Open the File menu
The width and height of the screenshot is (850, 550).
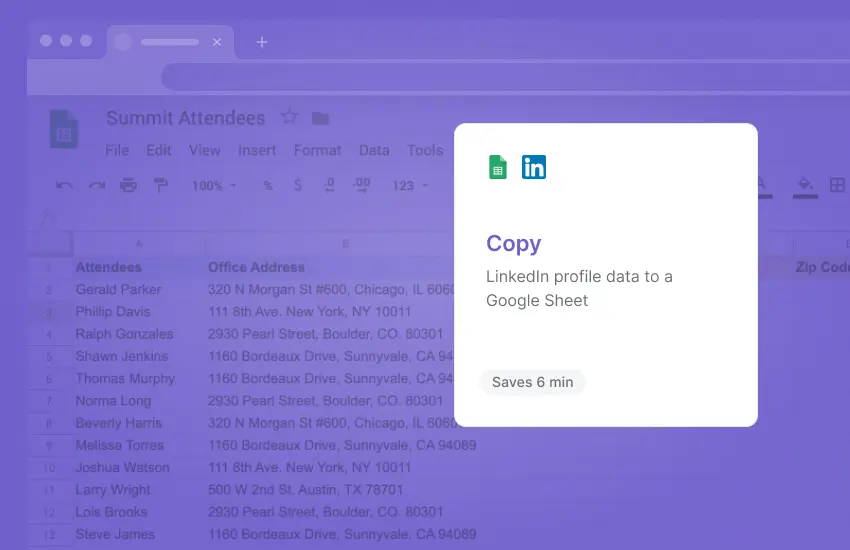pos(117,150)
